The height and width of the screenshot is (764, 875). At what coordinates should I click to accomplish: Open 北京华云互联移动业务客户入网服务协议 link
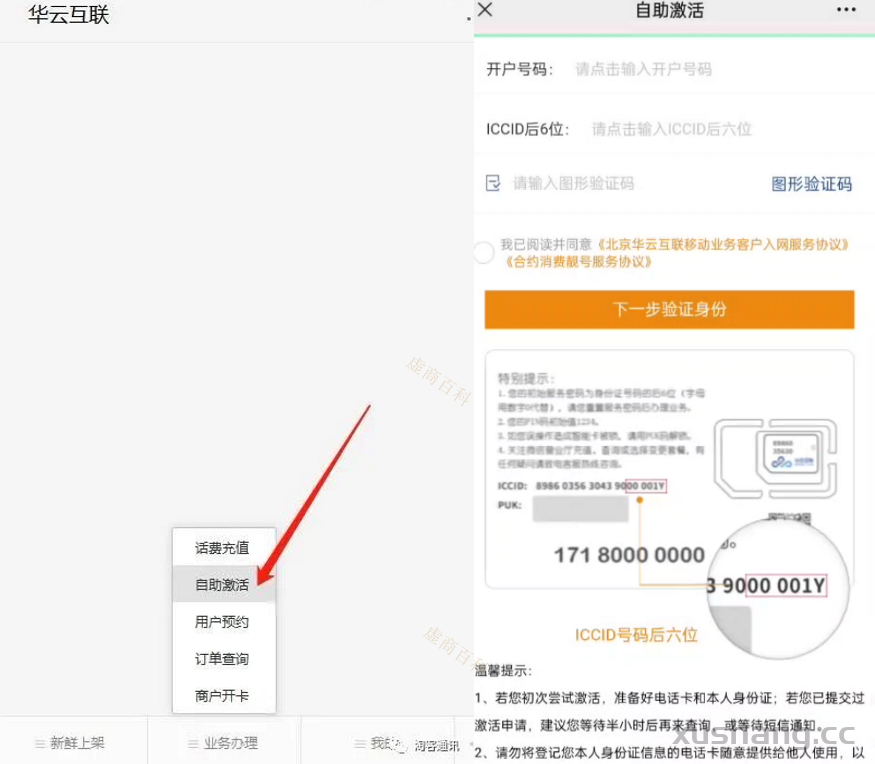(724, 244)
